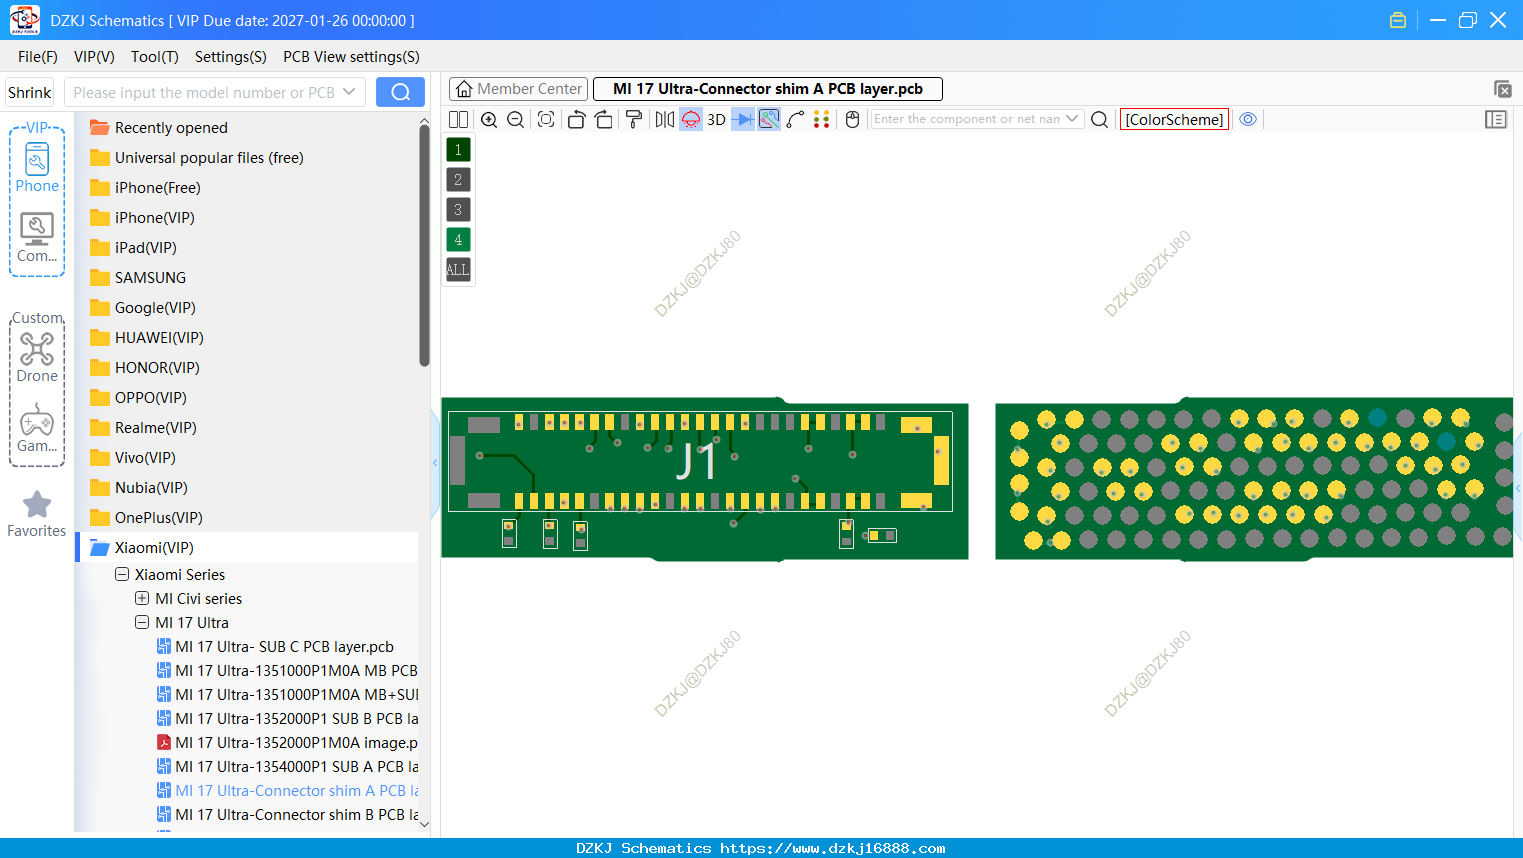The width and height of the screenshot is (1523, 858).
Task: Expand the SAMSUNG folder
Action: pyautogui.click(x=150, y=278)
